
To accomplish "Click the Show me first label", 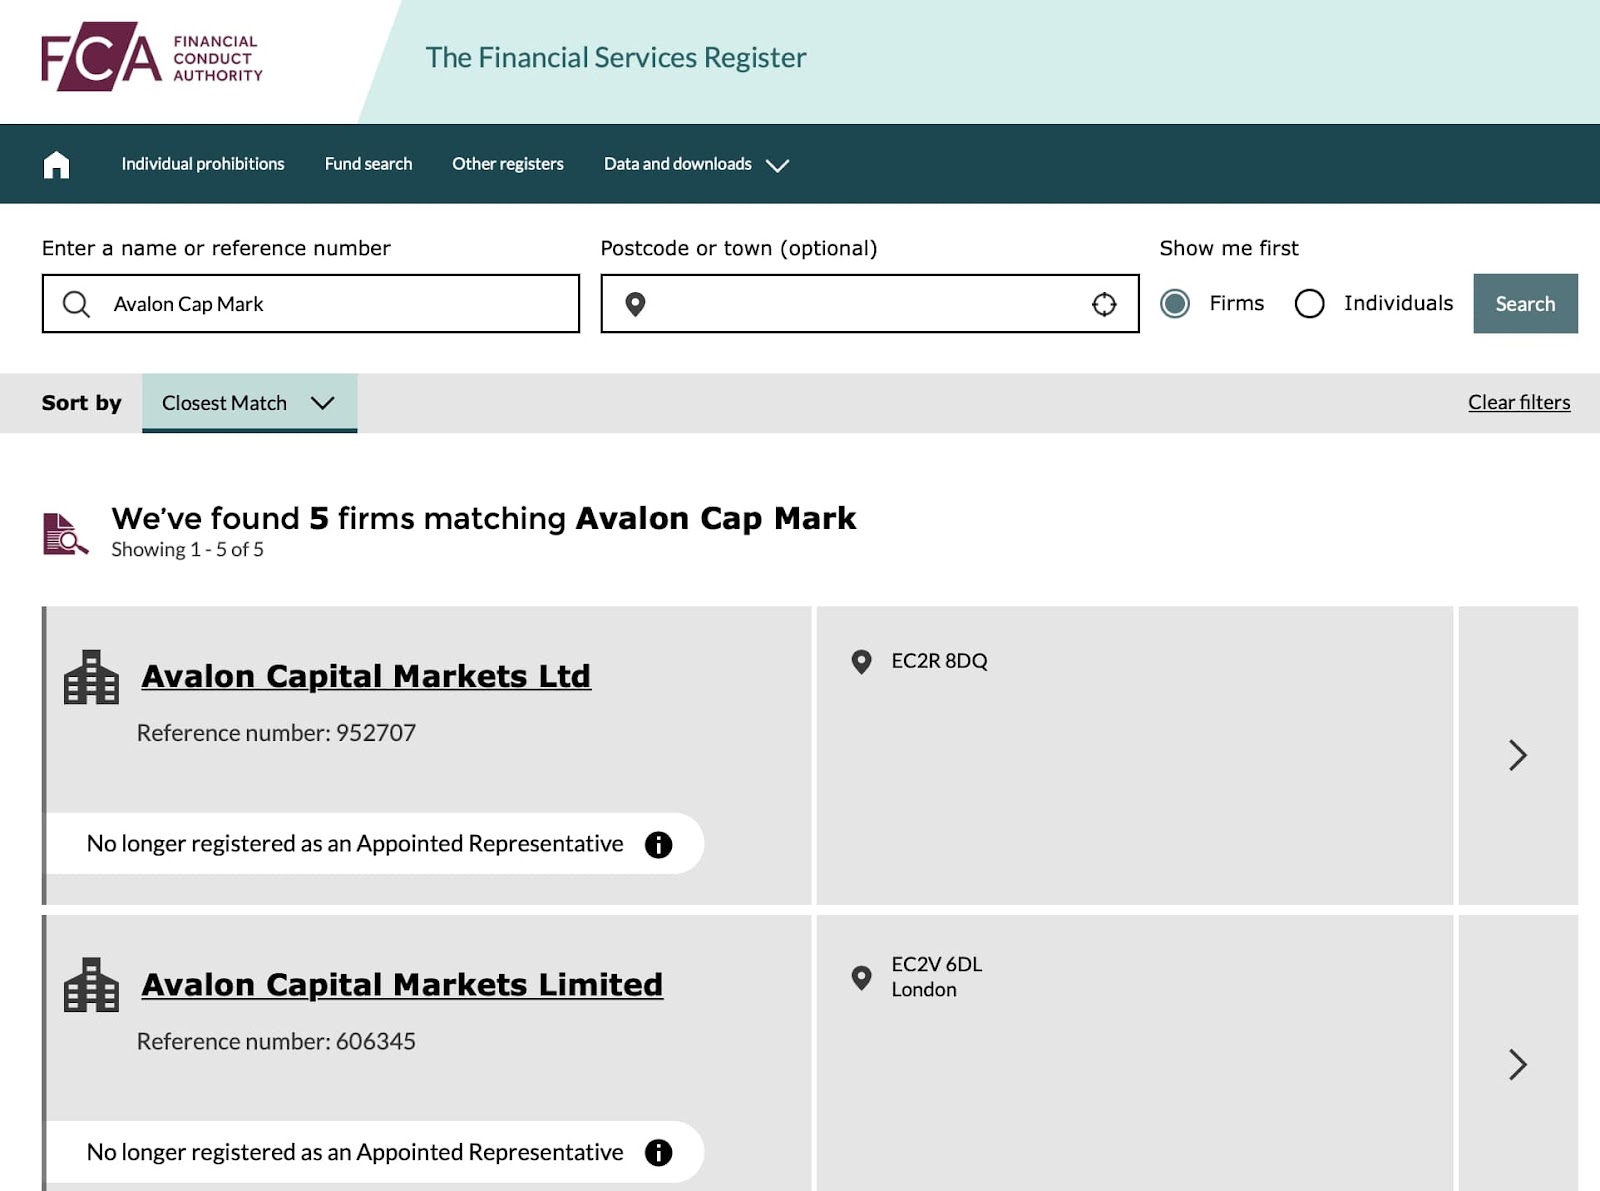I will pos(1229,248).
